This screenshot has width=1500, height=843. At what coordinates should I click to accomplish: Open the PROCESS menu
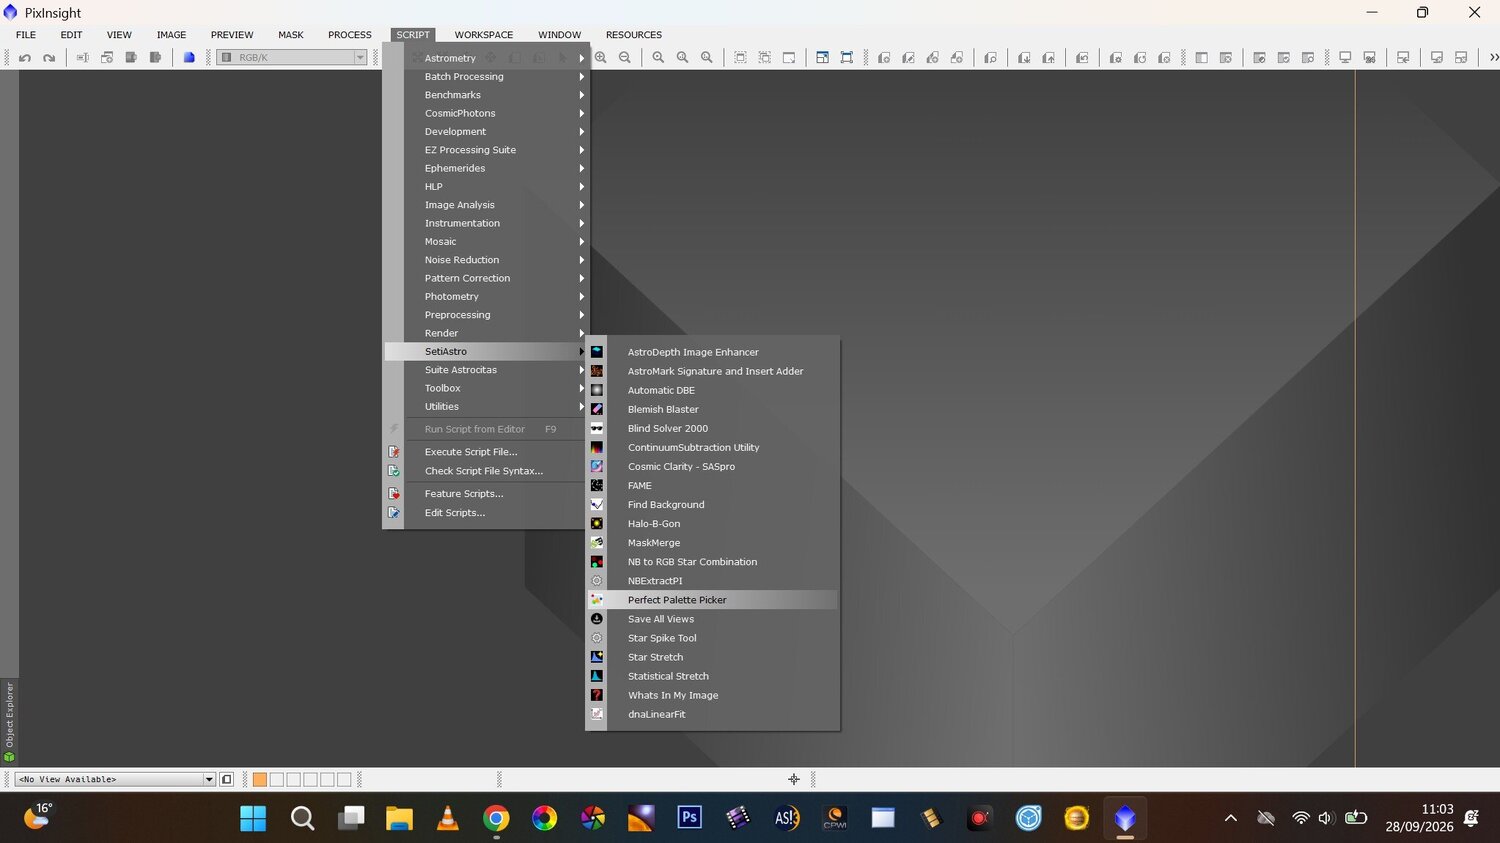pyautogui.click(x=350, y=35)
